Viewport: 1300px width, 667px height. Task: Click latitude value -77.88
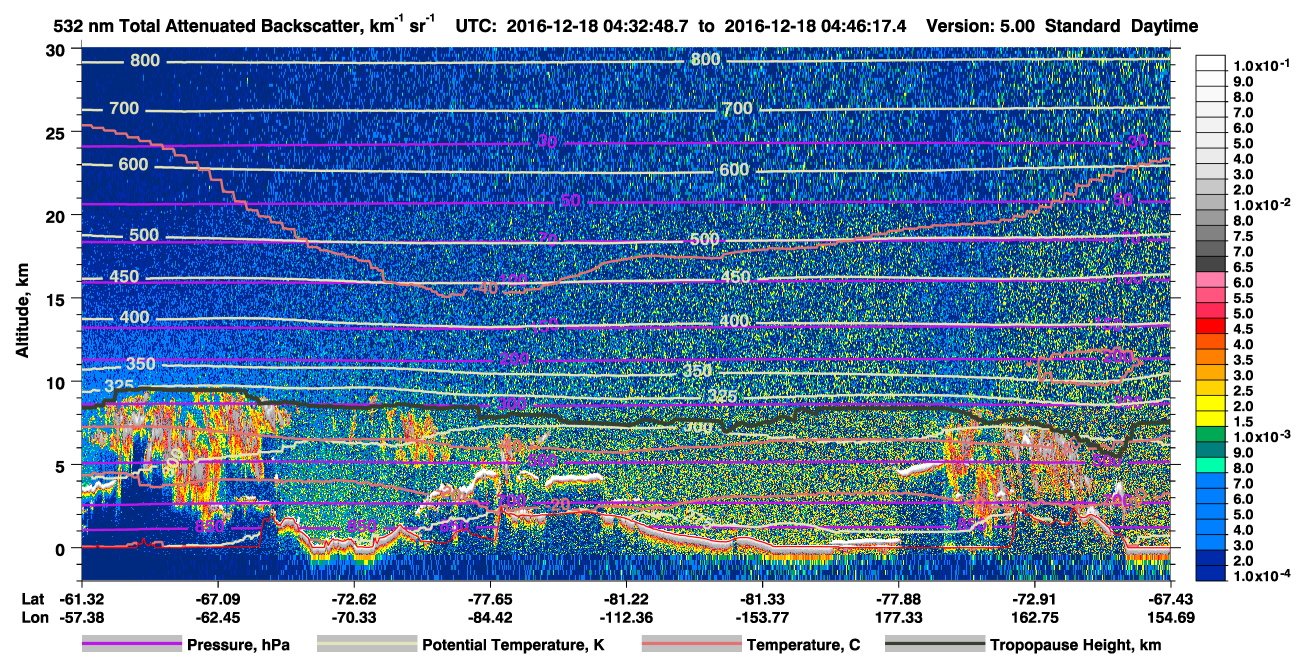click(898, 599)
